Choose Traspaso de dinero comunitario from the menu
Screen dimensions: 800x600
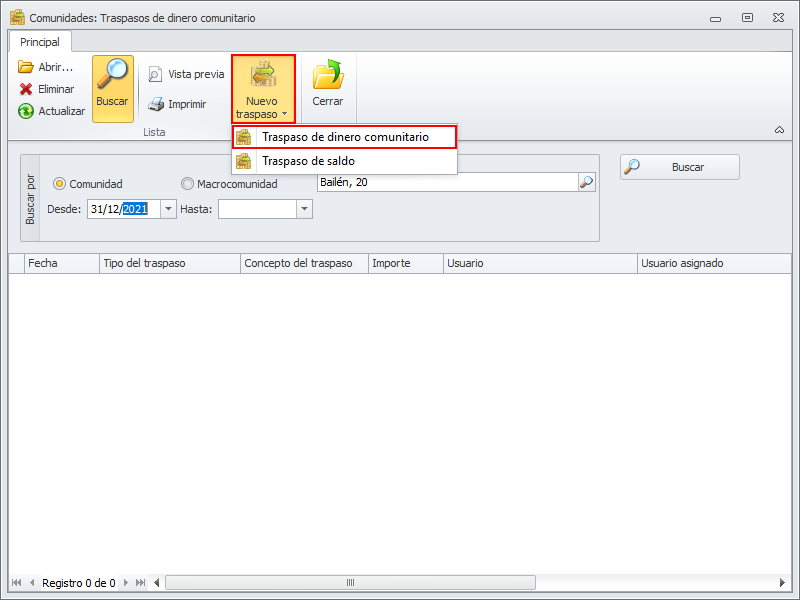tap(345, 137)
